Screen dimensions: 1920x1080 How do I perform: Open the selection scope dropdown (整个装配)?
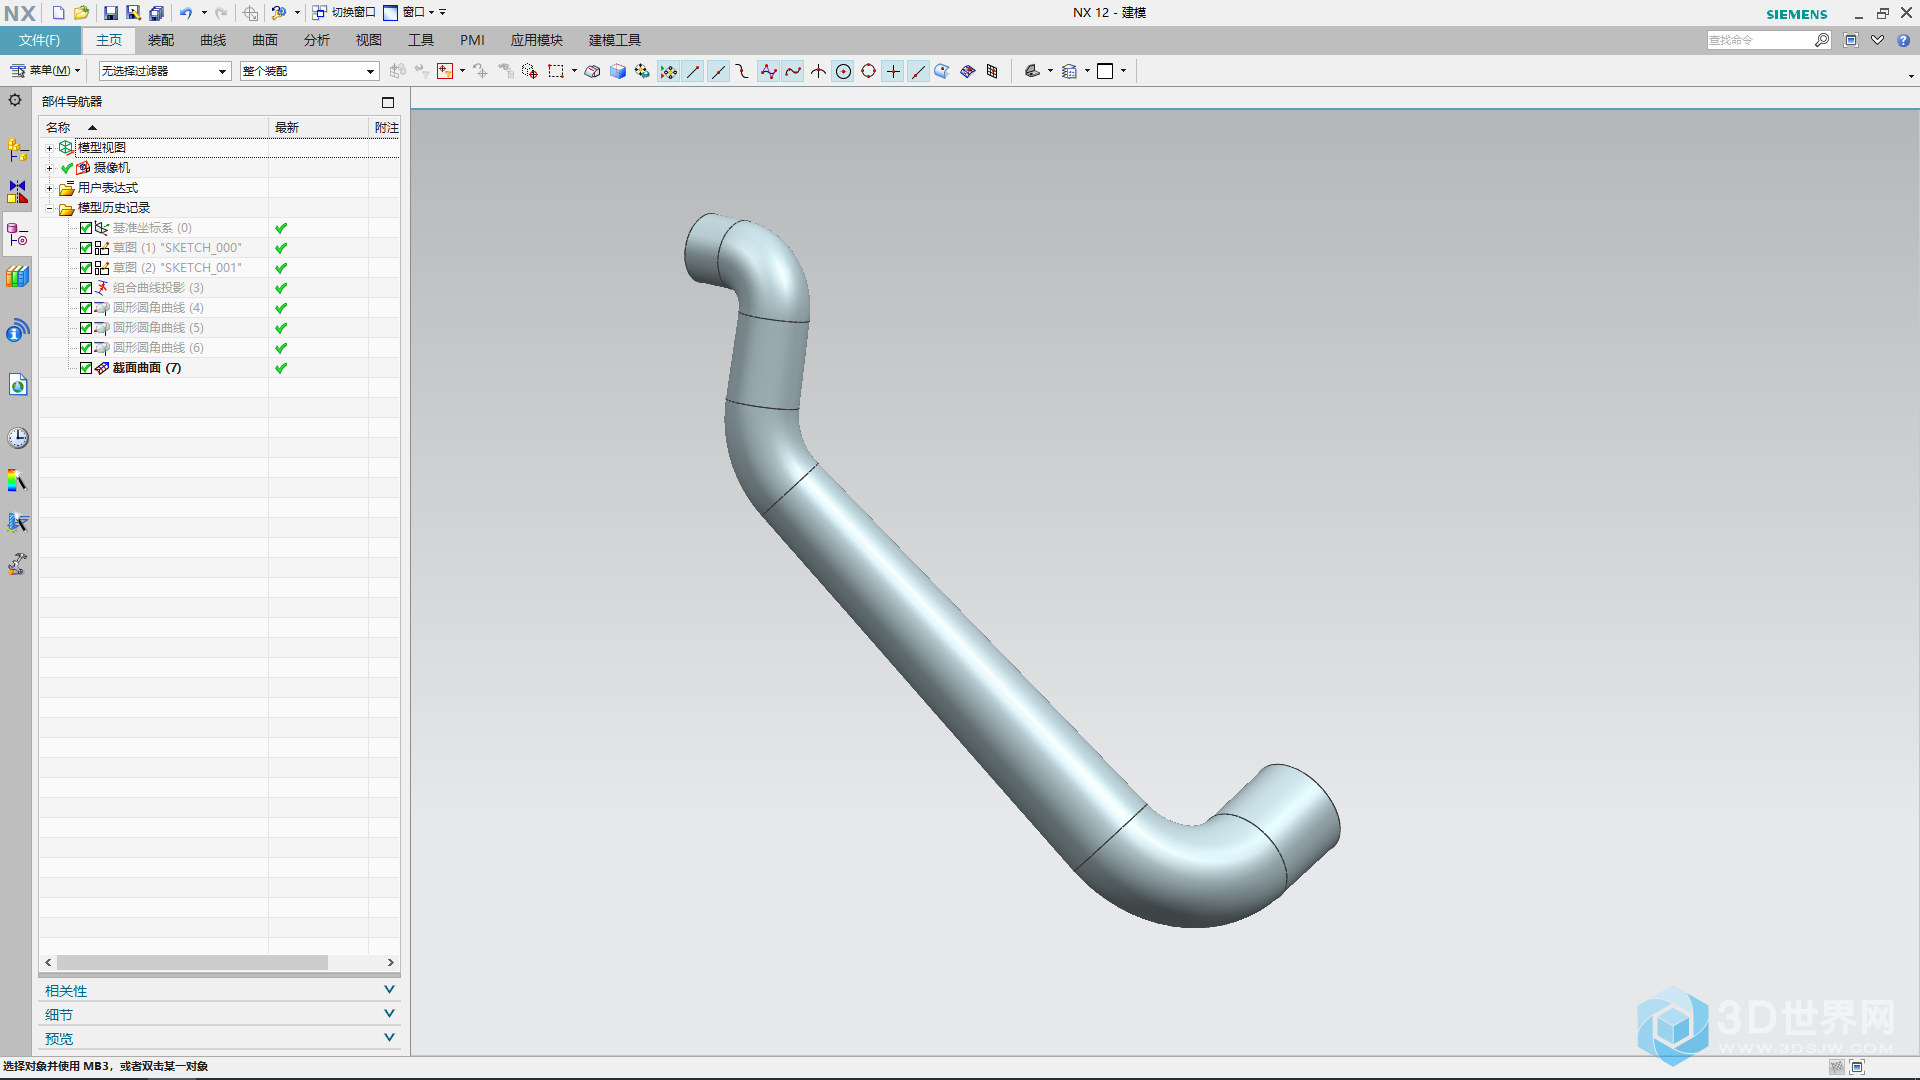coord(309,71)
